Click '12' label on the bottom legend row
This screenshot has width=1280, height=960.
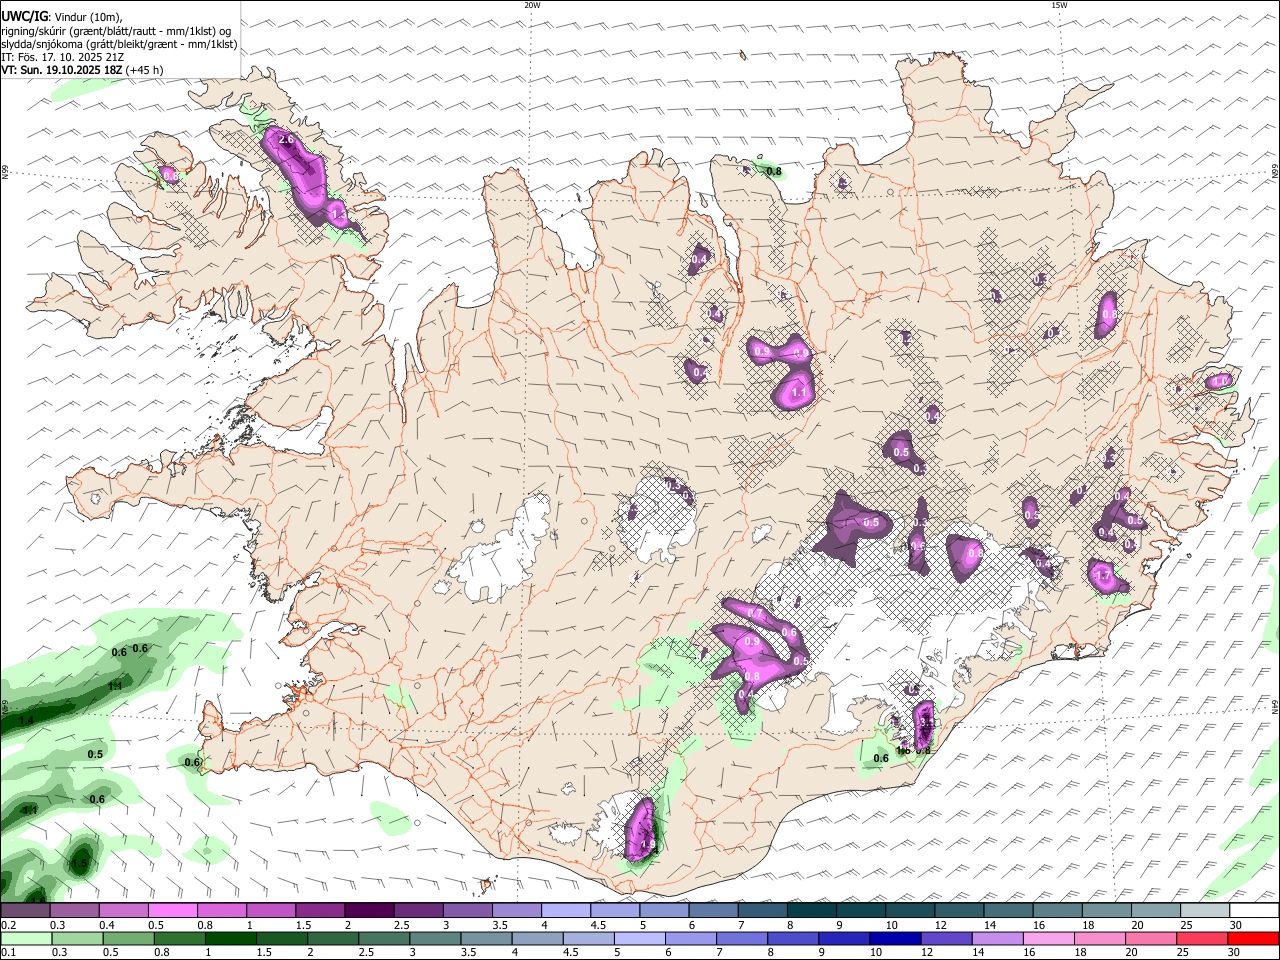click(x=927, y=952)
